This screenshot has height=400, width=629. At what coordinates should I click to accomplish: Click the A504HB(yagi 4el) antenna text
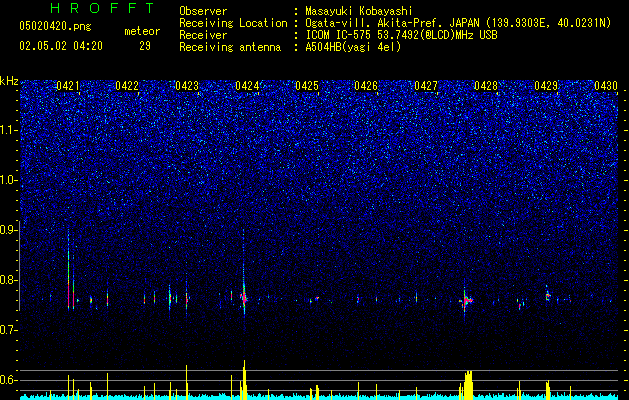point(353,47)
